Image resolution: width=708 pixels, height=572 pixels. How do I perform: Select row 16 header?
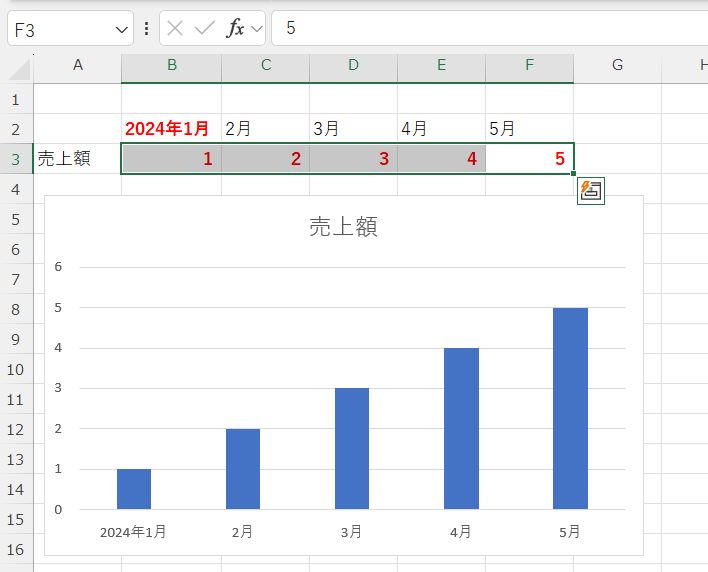tap(16, 549)
